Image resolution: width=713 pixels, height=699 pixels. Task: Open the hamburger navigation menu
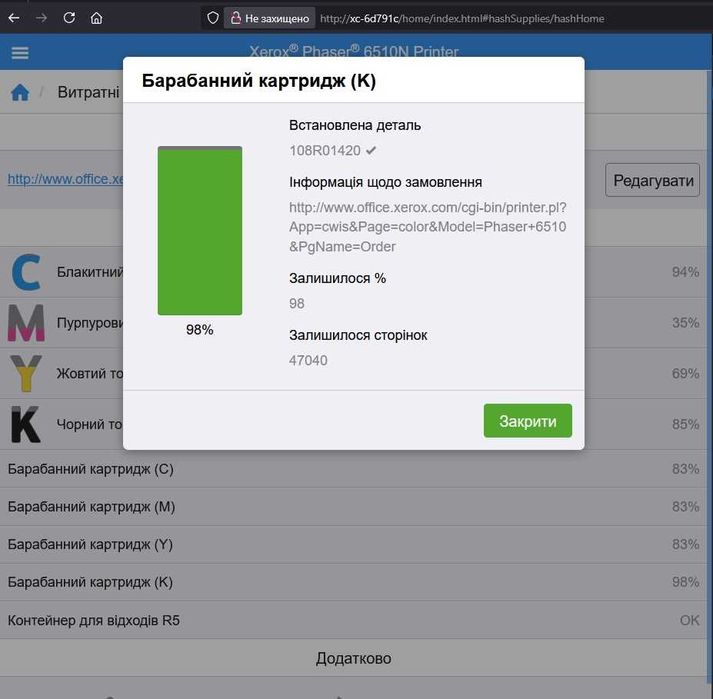(20, 53)
